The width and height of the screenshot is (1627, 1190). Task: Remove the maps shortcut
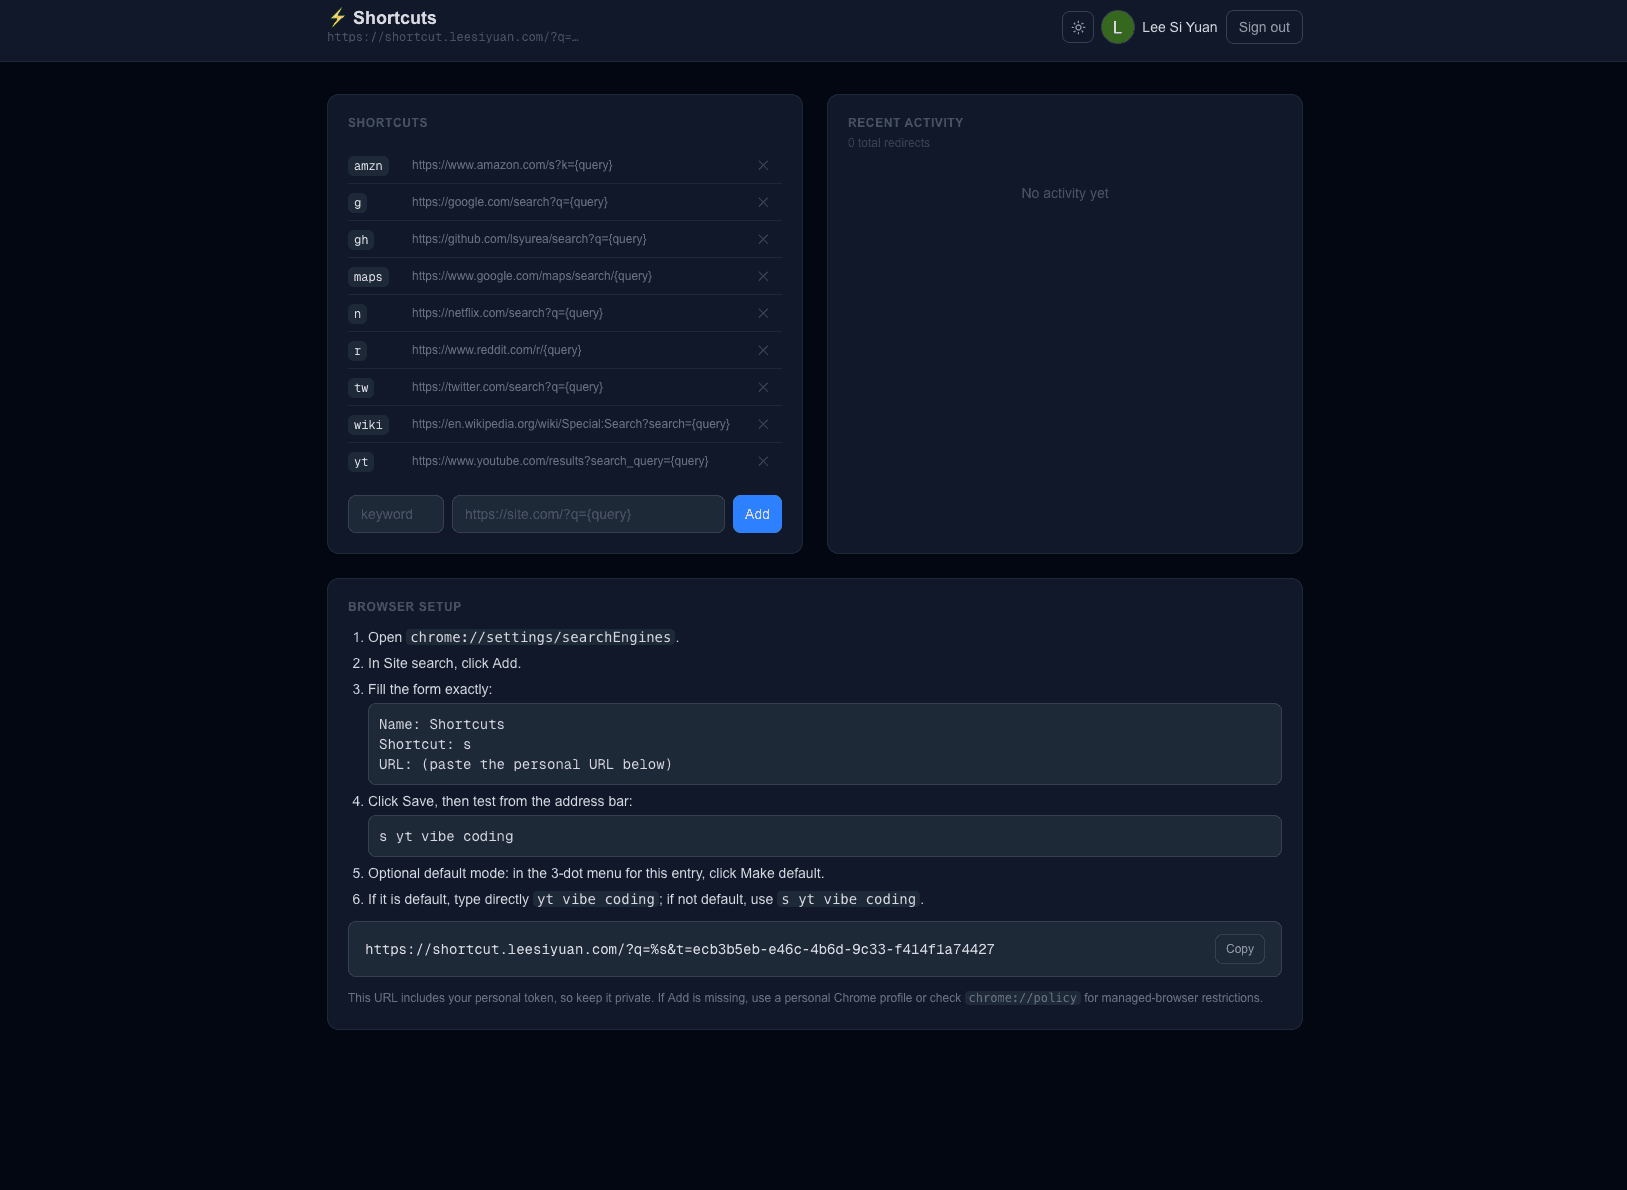point(762,276)
